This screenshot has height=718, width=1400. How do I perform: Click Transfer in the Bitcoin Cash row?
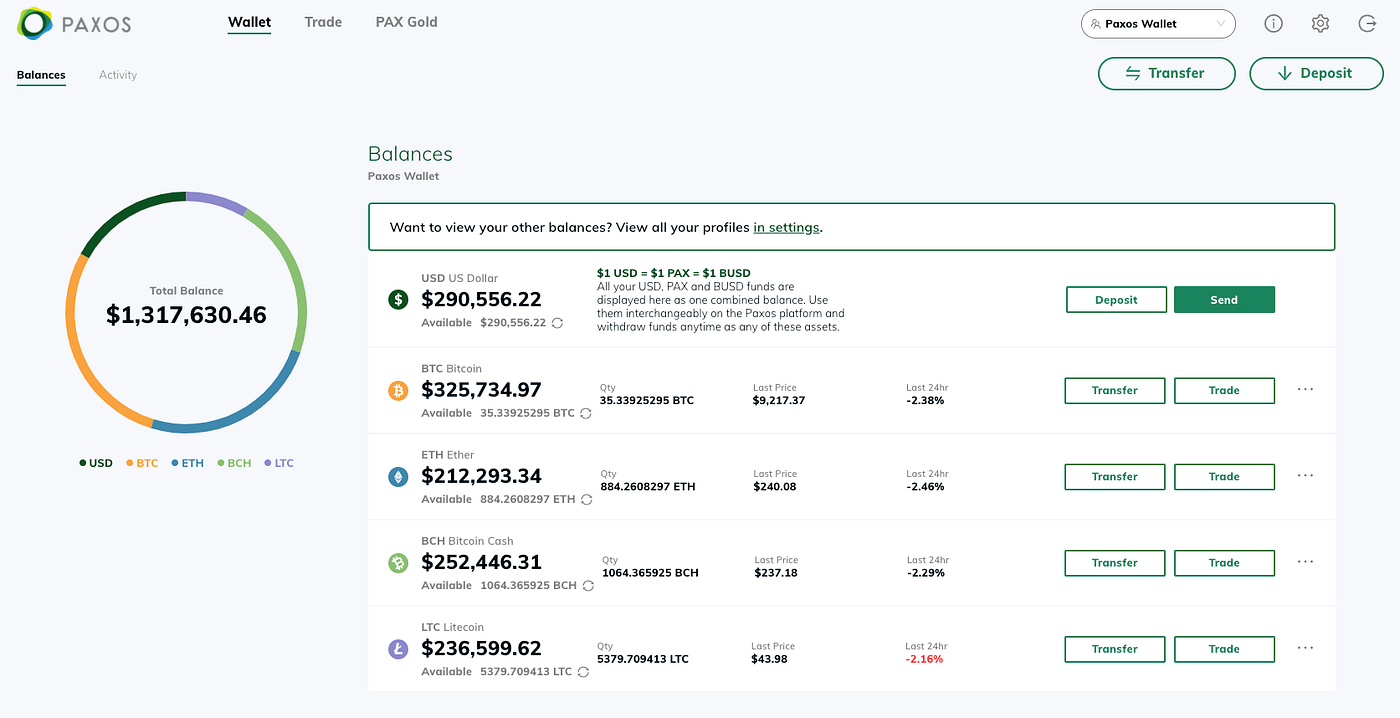coord(1115,562)
